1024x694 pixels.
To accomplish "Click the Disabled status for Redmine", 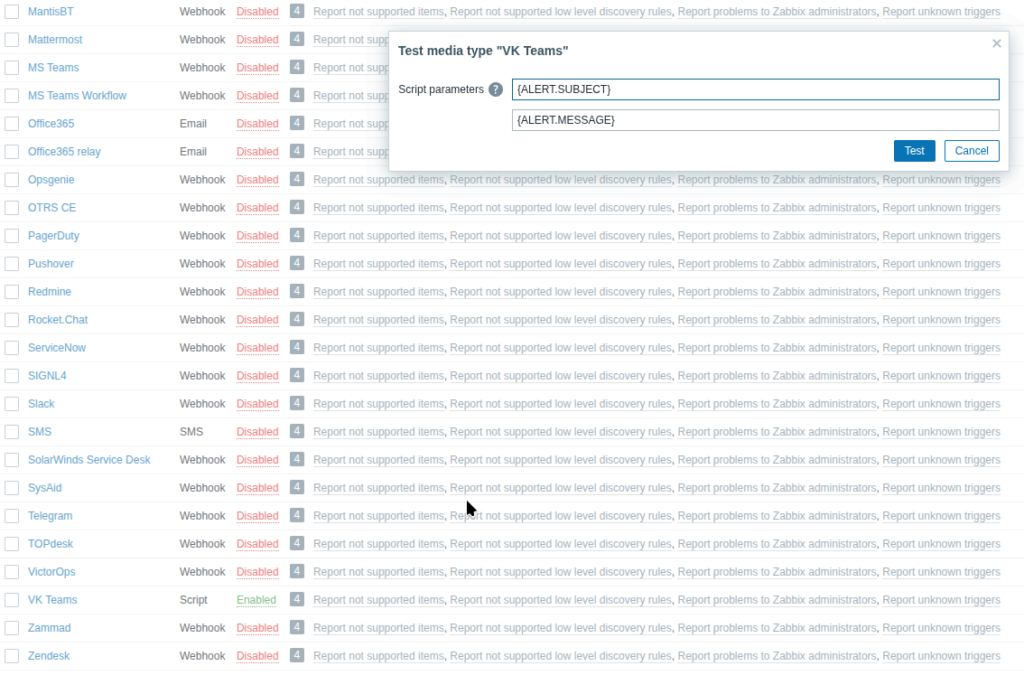I will pos(257,292).
